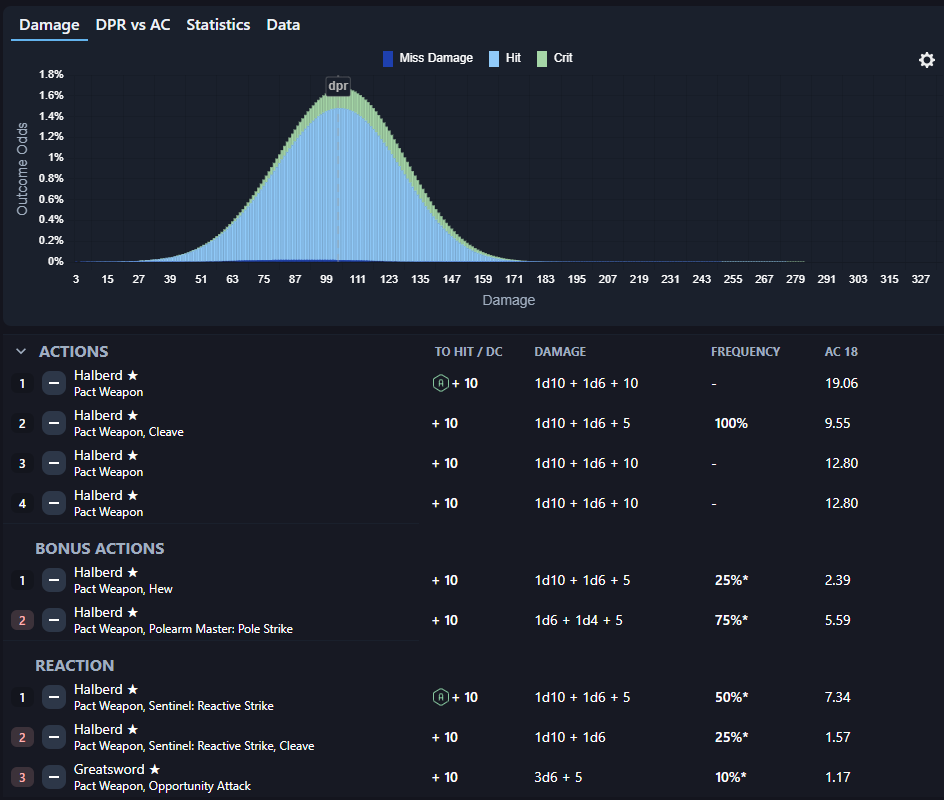This screenshot has width=944, height=800.
Task: Click the star beside Greatsword
Action: (155, 769)
